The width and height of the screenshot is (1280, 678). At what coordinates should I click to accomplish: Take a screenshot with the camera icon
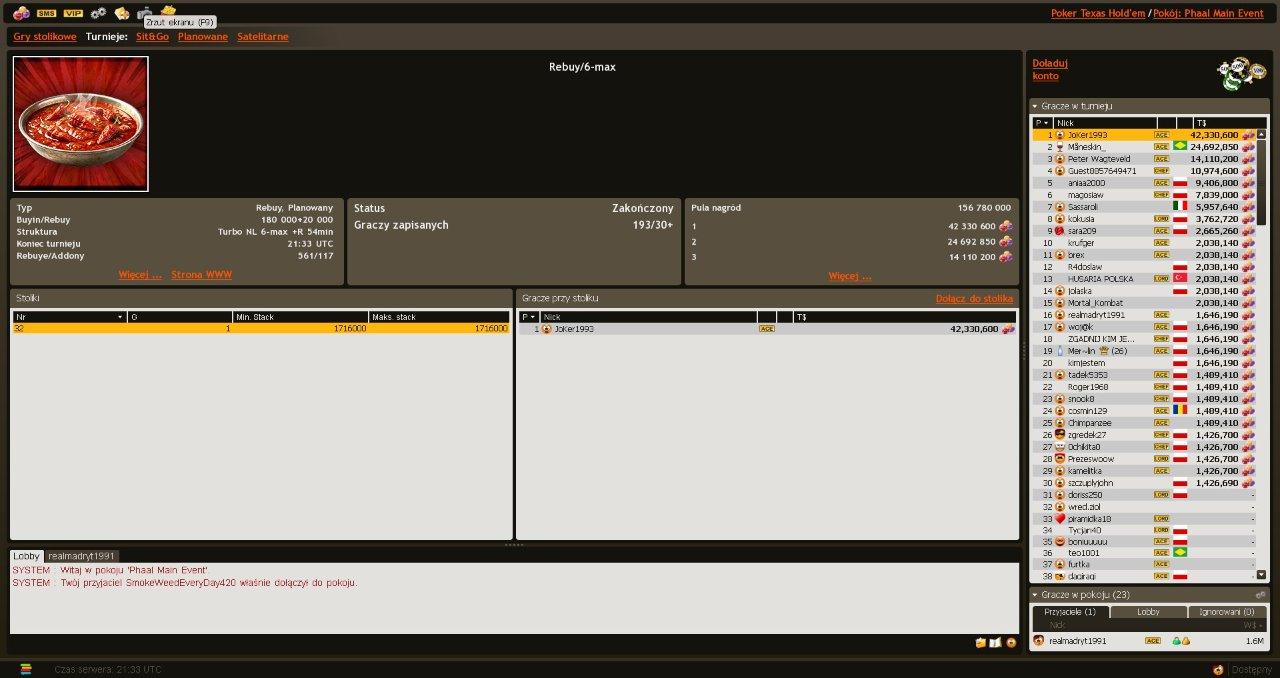(145, 12)
